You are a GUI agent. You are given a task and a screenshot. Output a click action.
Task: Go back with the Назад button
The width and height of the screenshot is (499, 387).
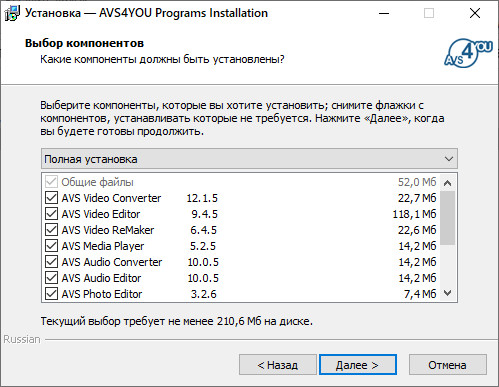click(278, 365)
